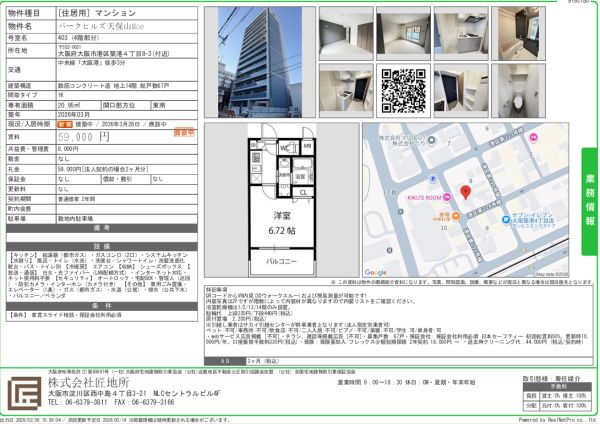
Task: Click the rent amount 59,000 円
Action: pyautogui.click(x=84, y=137)
